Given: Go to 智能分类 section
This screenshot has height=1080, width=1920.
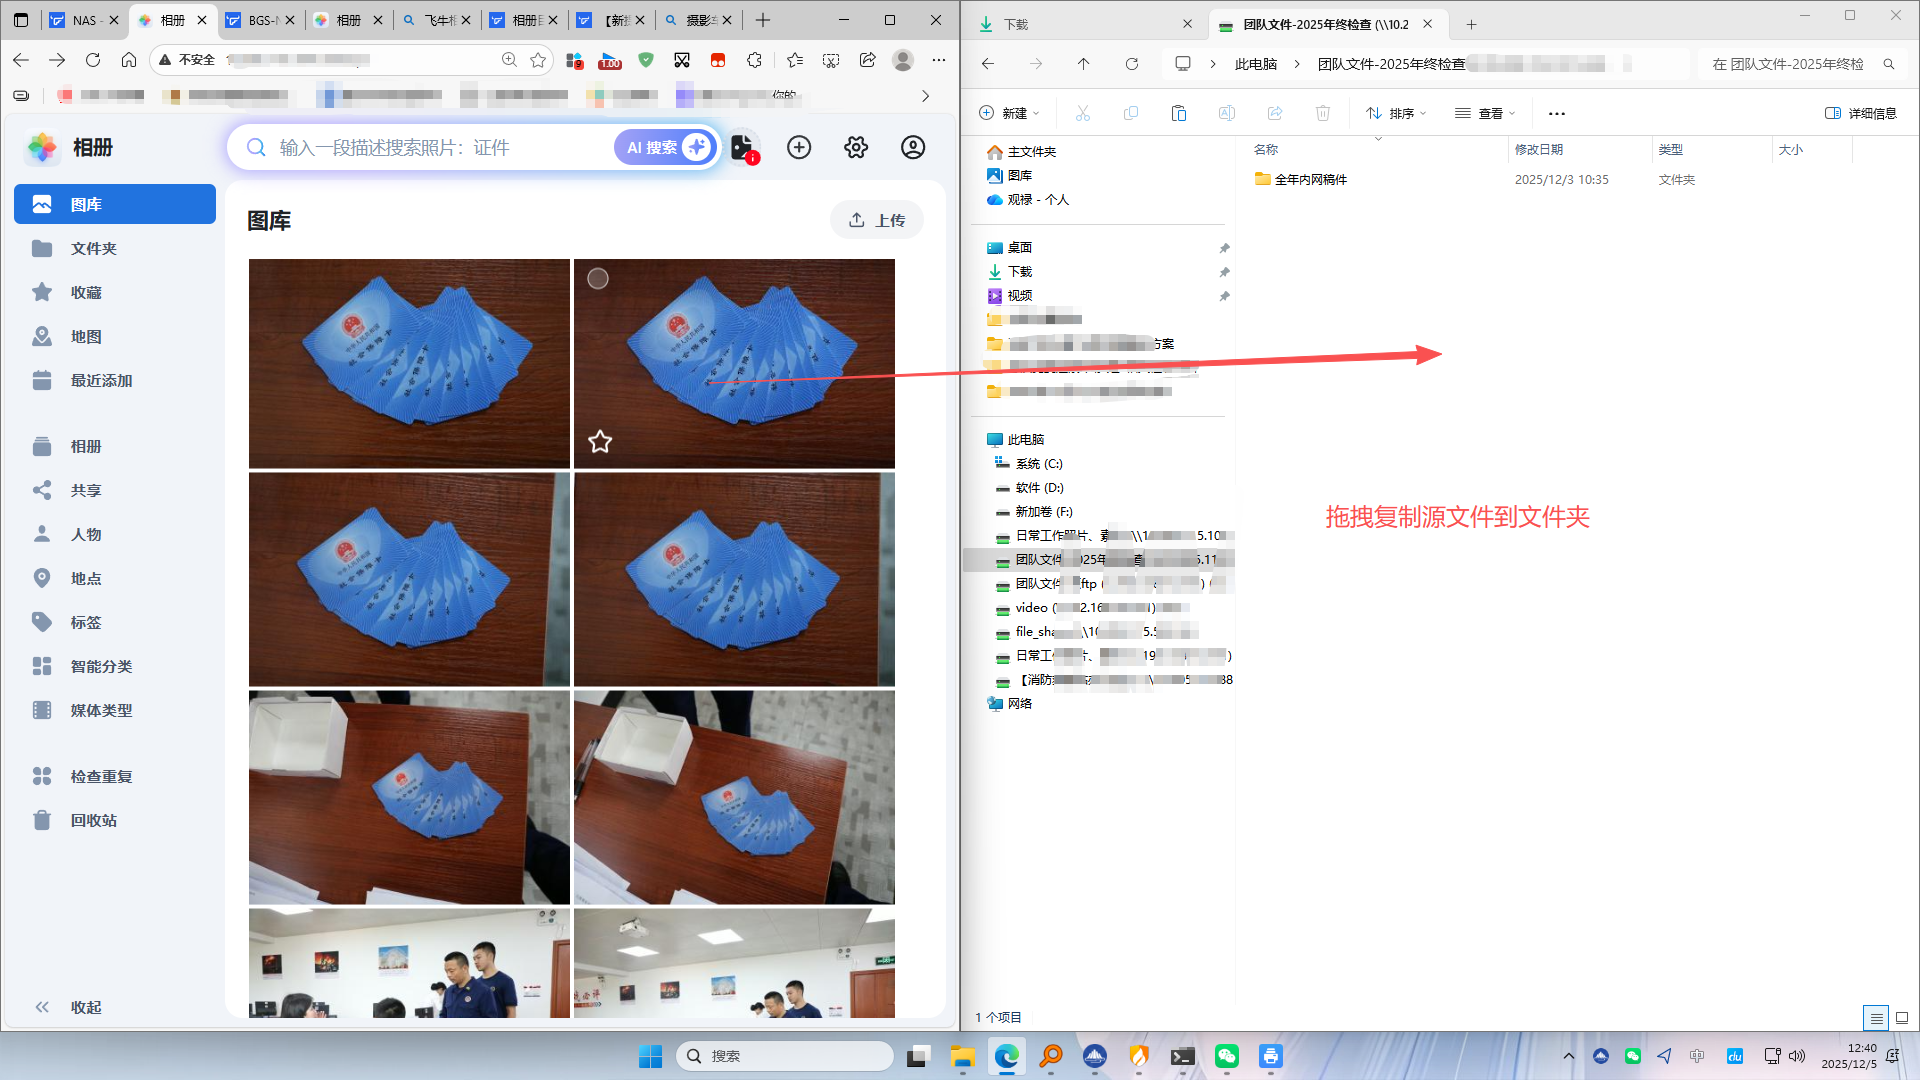Looking at the screenshot, I should click(x=100, y=666).
